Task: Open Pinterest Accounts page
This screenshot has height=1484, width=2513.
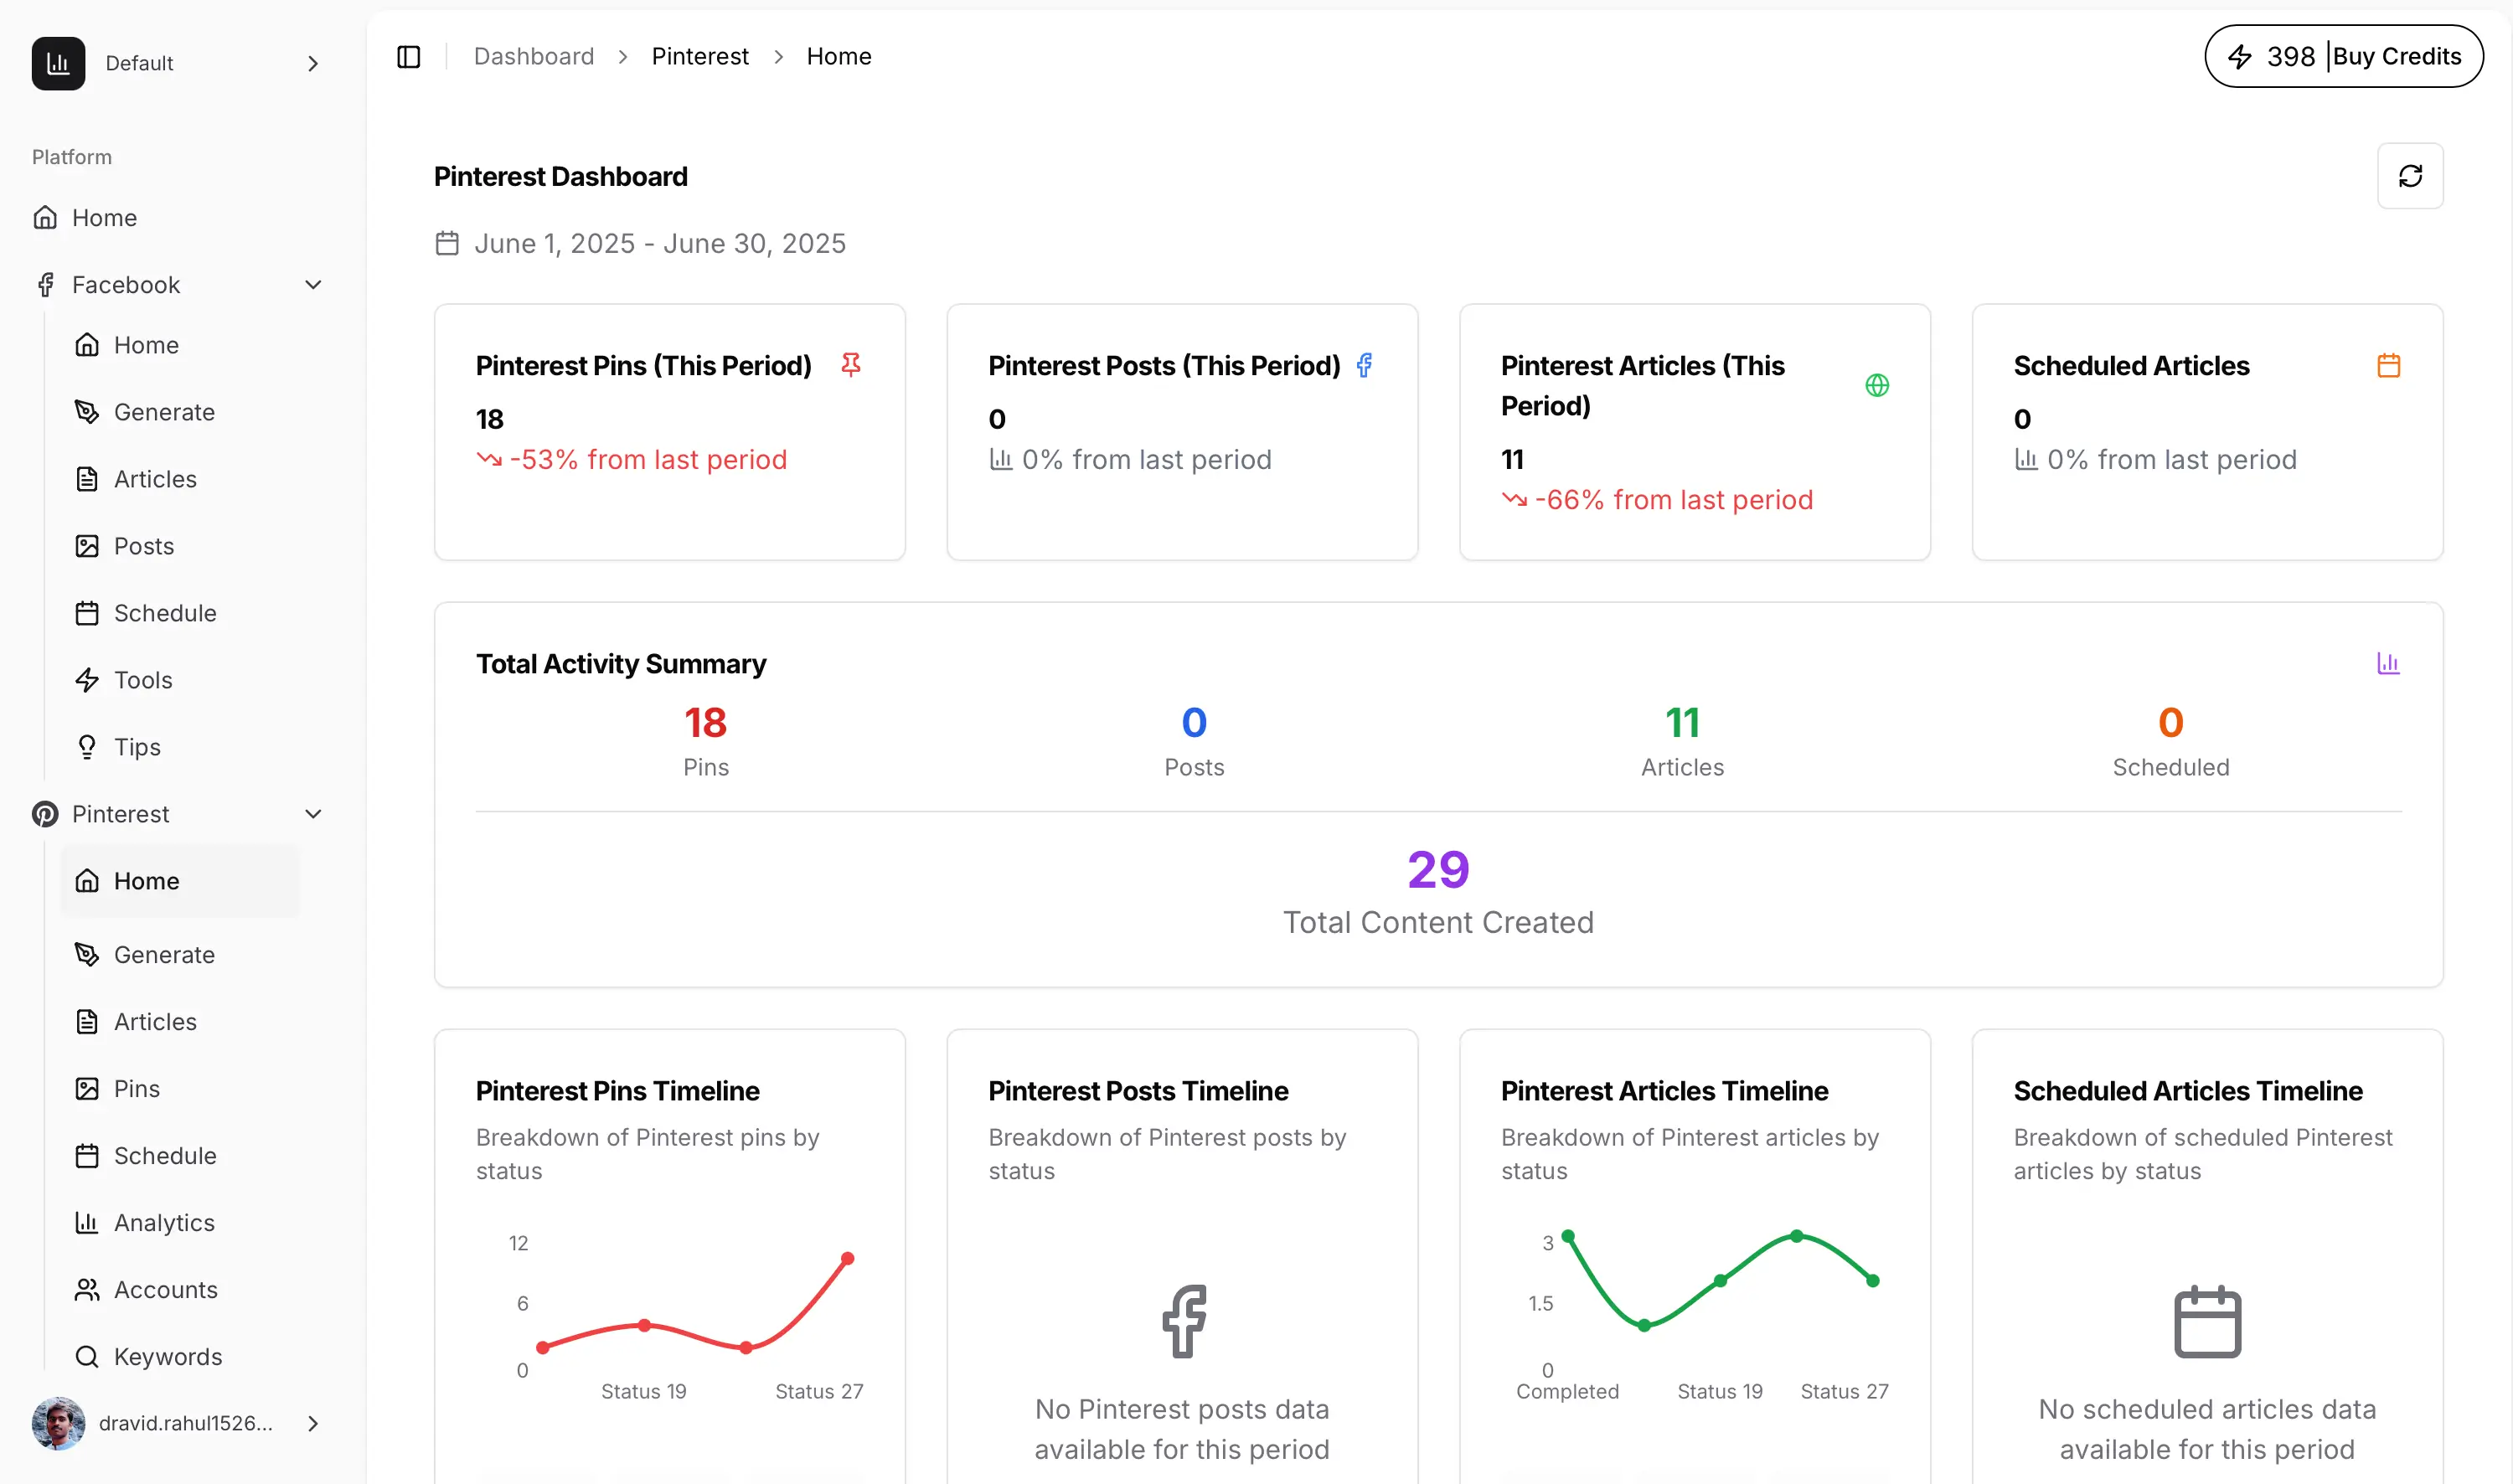Action: [181, 1290]
